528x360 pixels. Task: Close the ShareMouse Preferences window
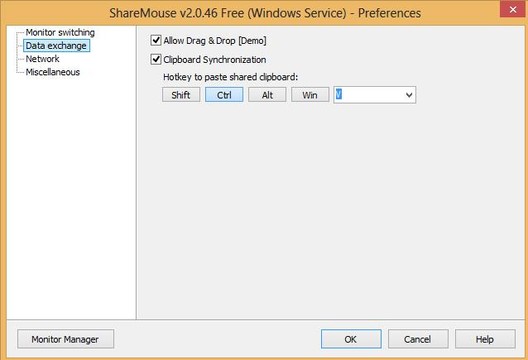point(513,9)
